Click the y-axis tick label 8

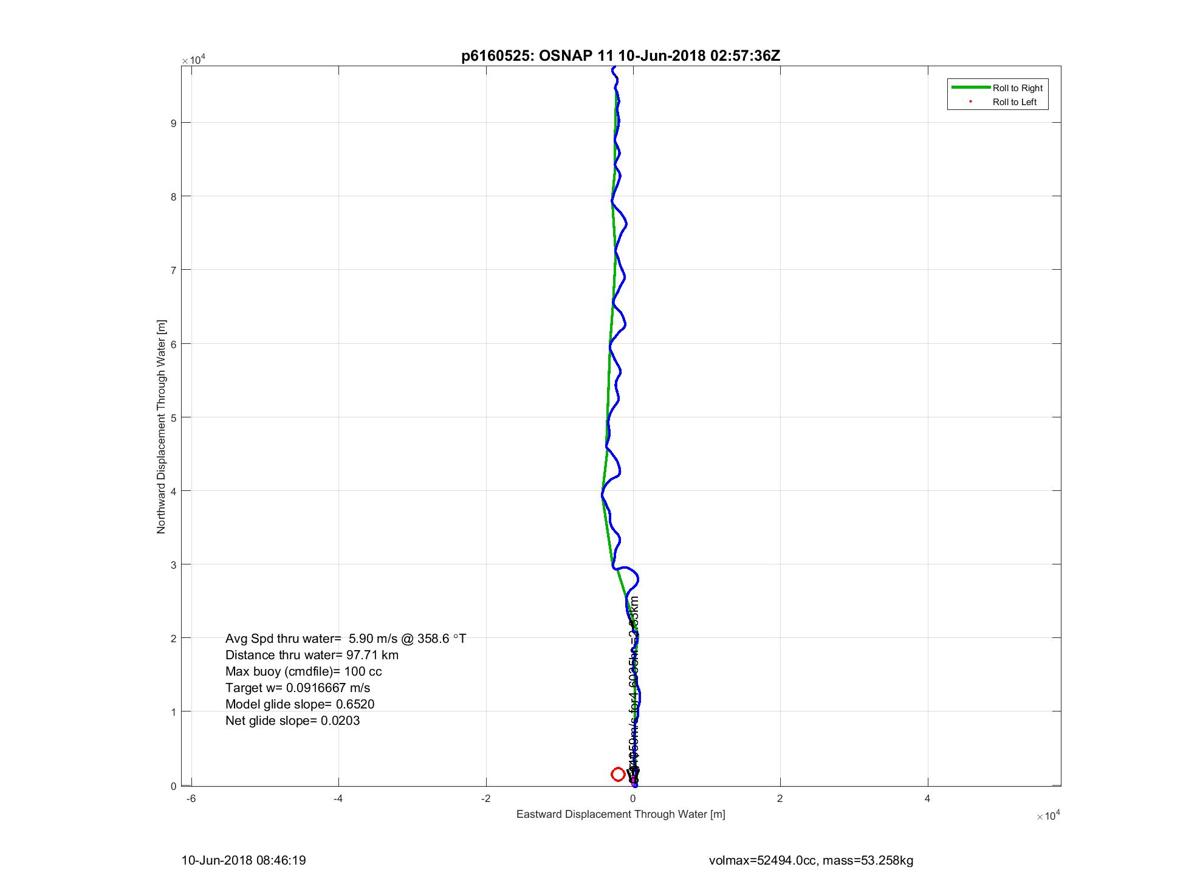(x=174, y=196)
